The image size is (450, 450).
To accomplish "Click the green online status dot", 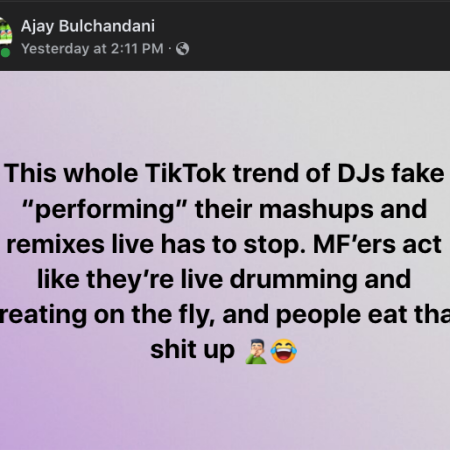I will (5, 53).
